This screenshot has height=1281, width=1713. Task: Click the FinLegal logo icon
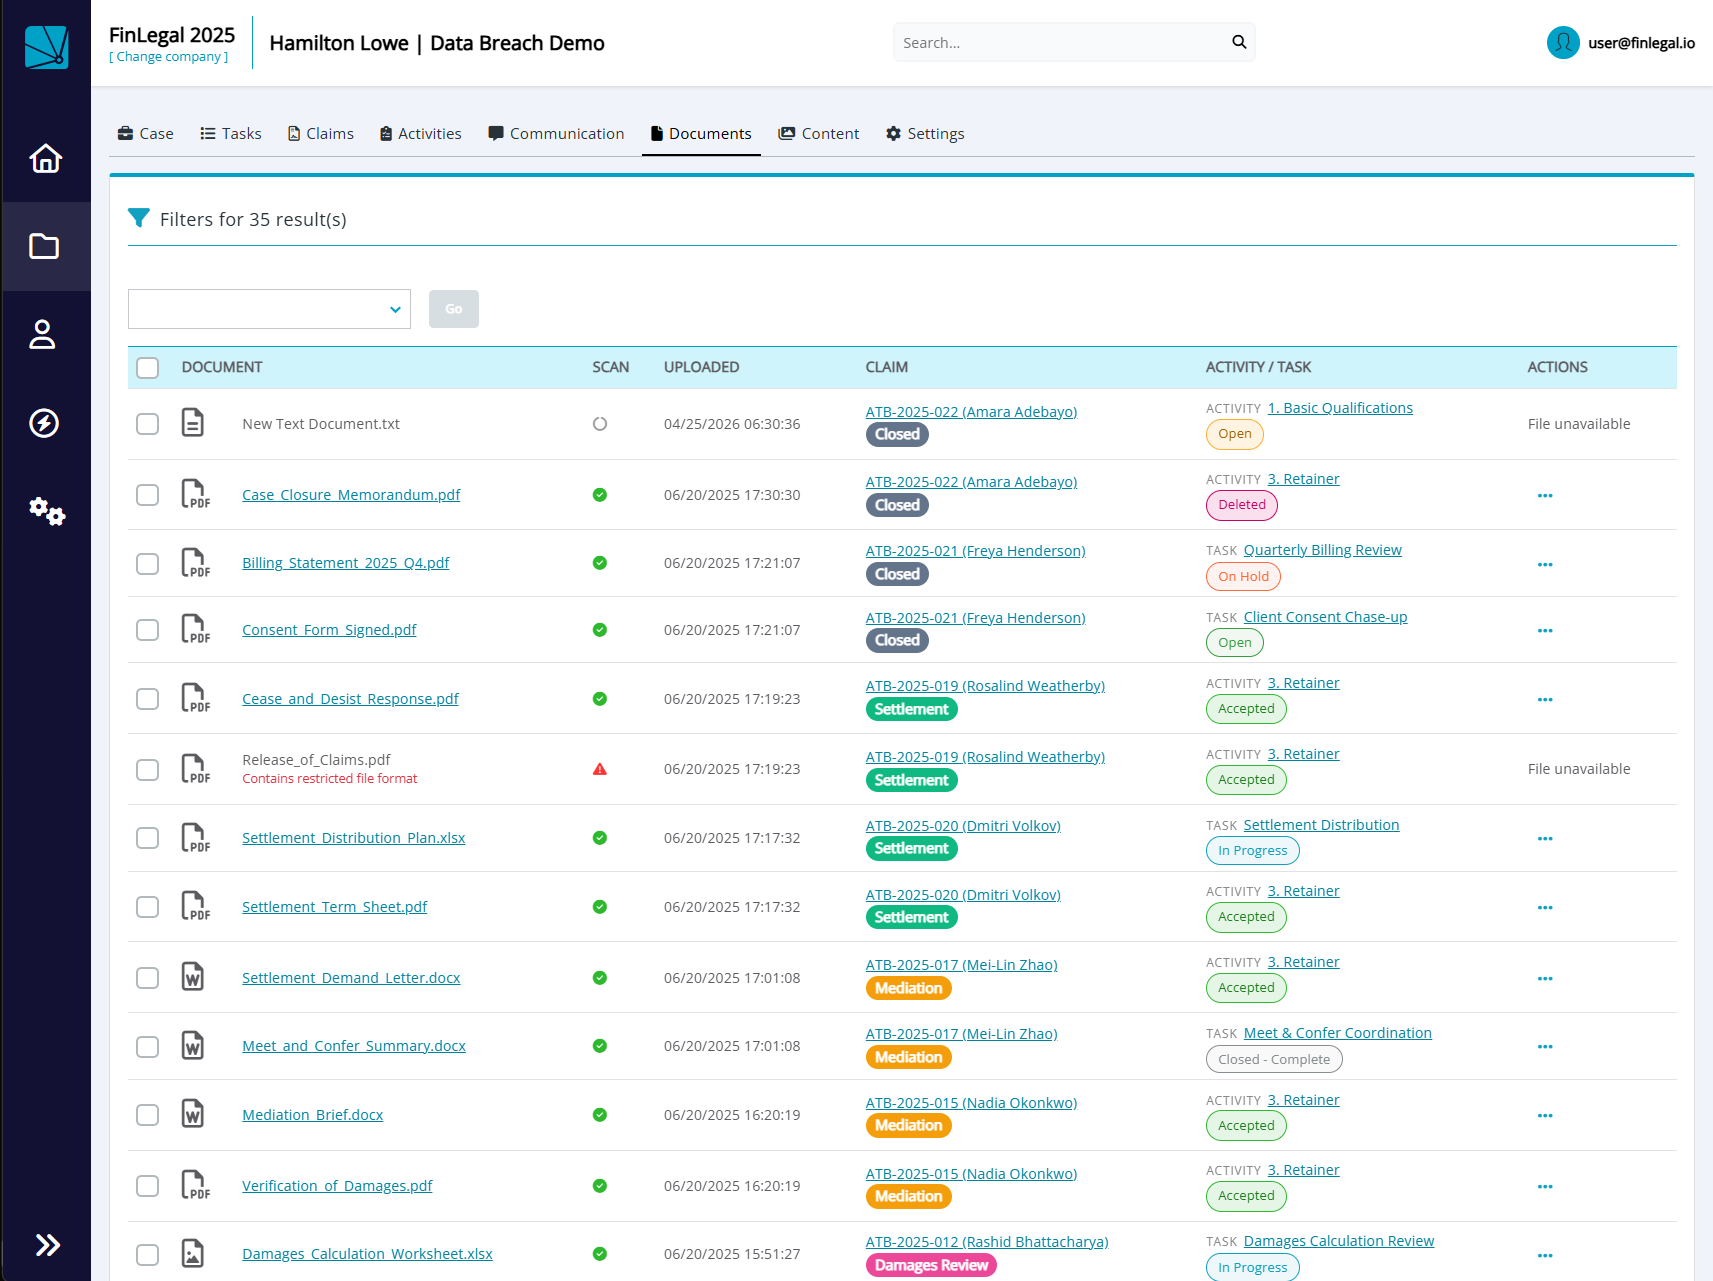coord(46,46)
